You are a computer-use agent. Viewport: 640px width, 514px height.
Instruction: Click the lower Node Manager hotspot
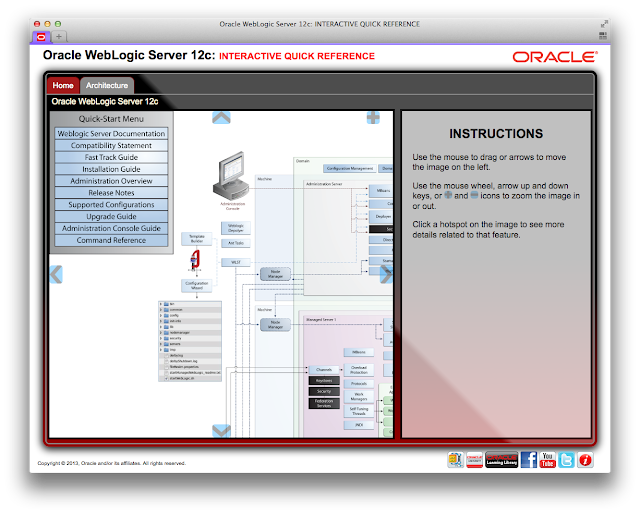point(276,325)
